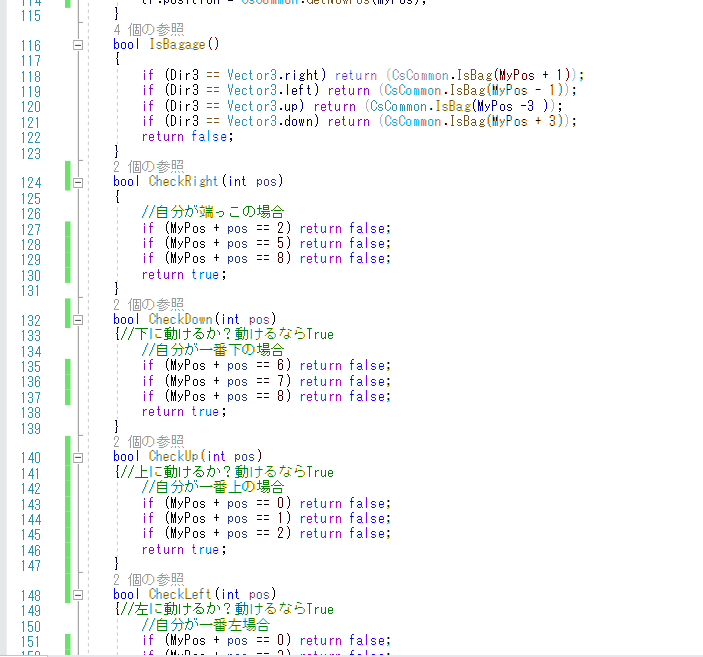This screenshot has width=703, height=657.
Task: Click line number 132
Action: coord(31,321)
